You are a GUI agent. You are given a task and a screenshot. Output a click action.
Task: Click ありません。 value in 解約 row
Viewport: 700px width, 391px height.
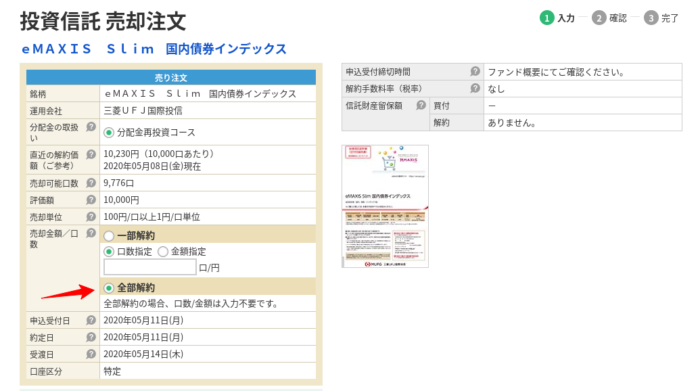[512, 123]
